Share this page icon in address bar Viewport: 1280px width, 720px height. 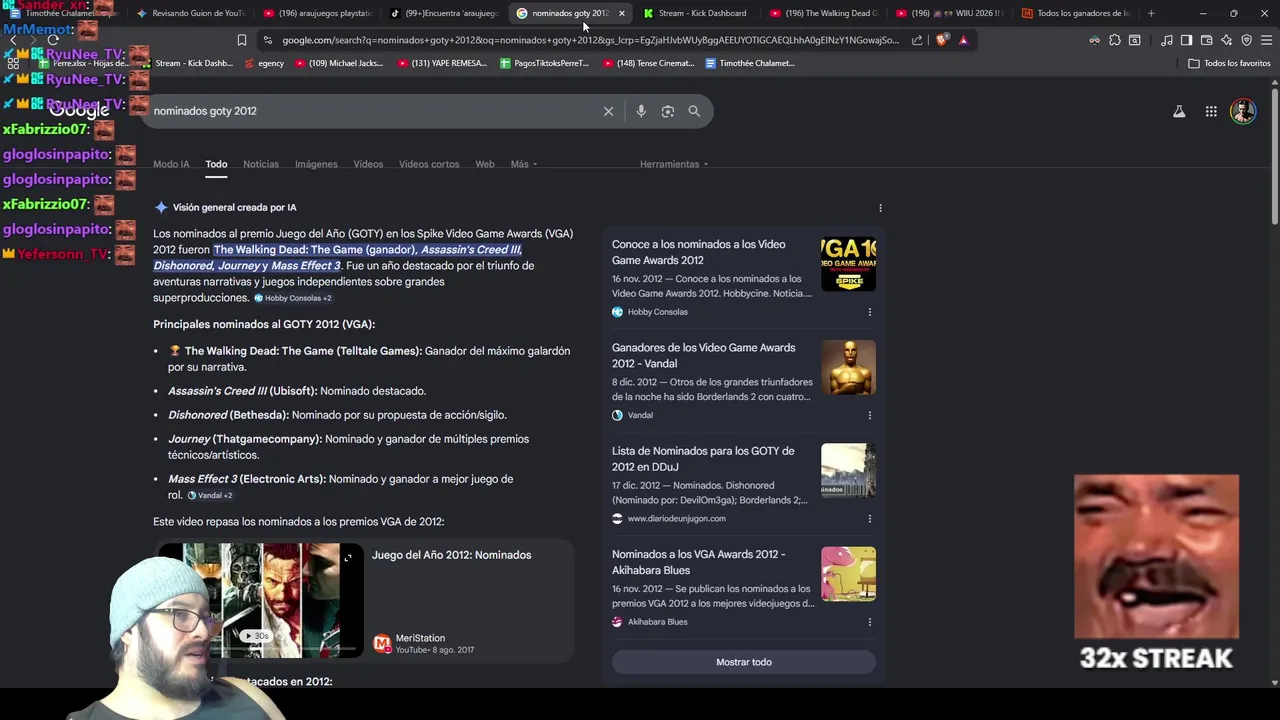tap(917, 40)
